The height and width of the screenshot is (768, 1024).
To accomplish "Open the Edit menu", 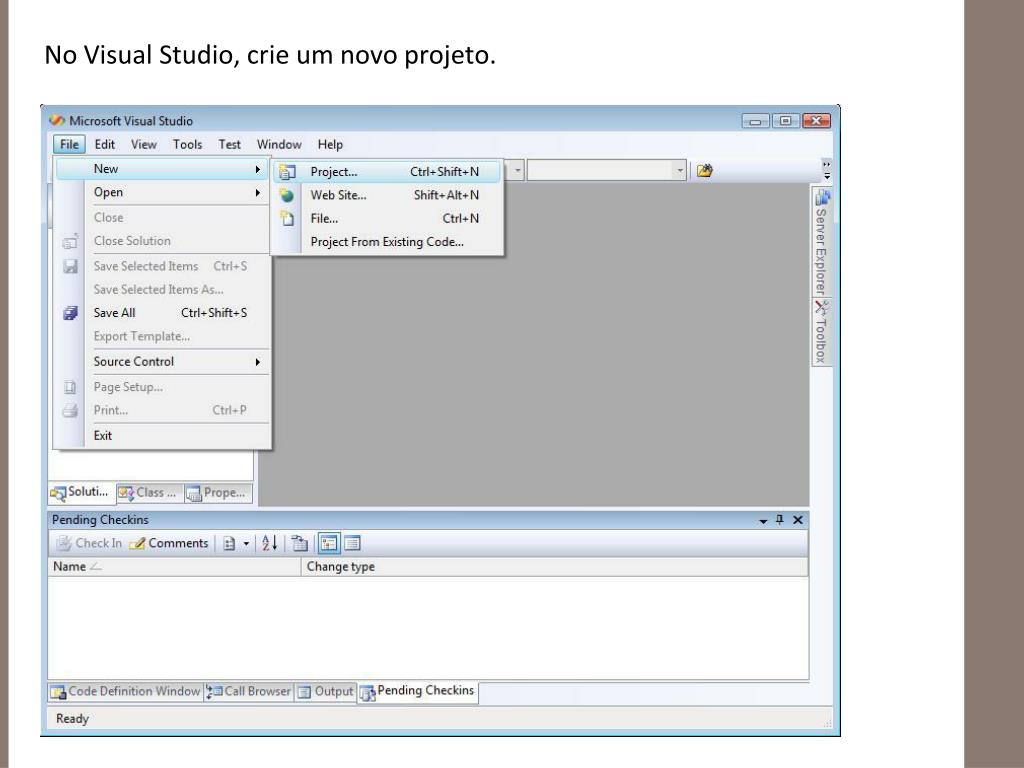I will pos(104,144).
